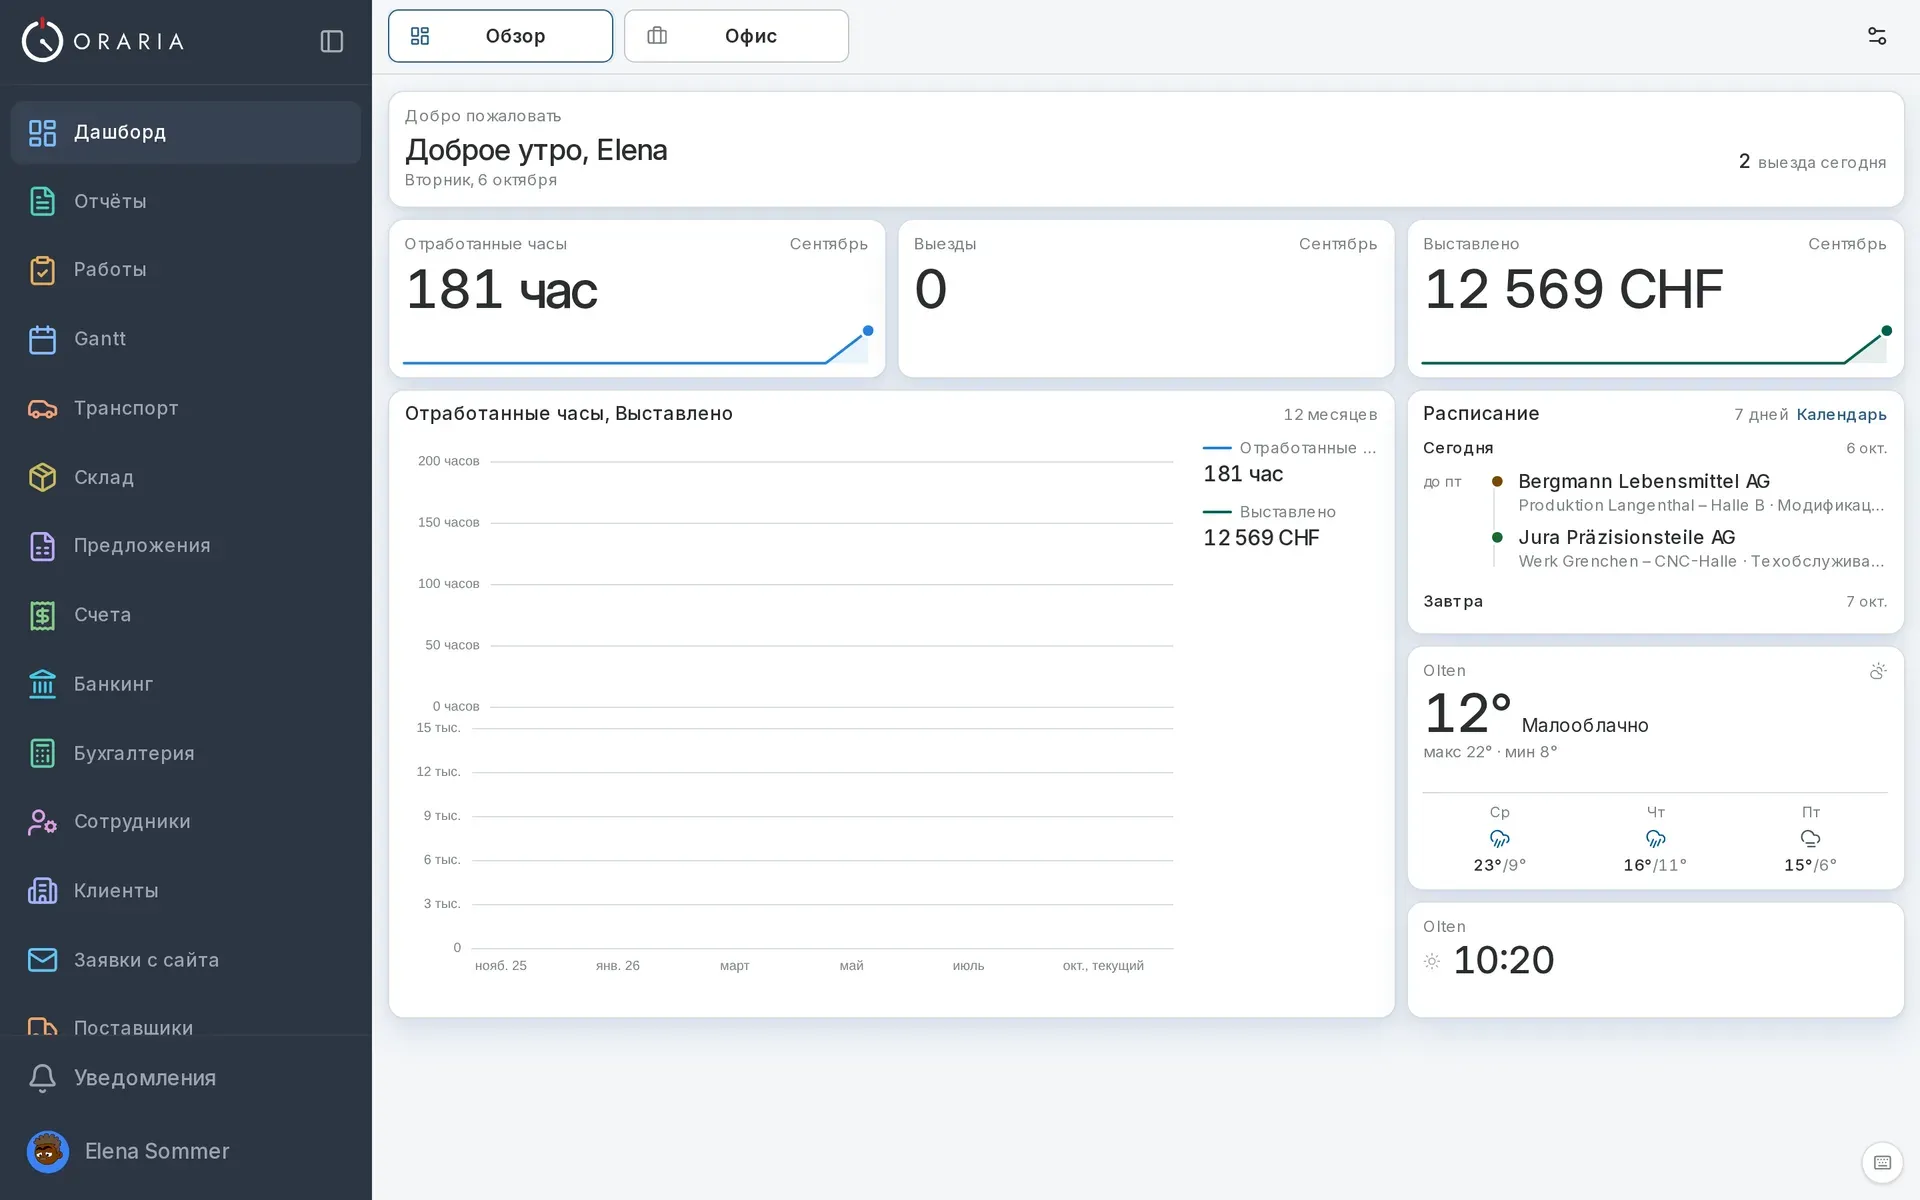1920x1200 pixels.
Task: Click the Выезды 0 card
Action: click(x=1146, y=299)
